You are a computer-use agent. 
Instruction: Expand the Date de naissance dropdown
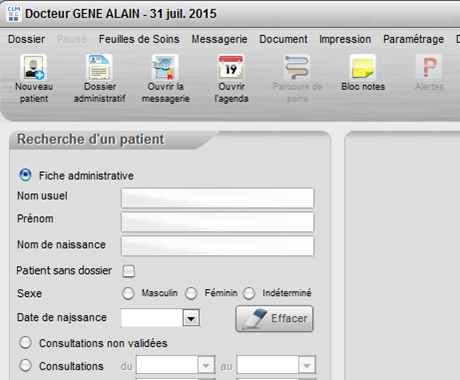pos(191,318)
